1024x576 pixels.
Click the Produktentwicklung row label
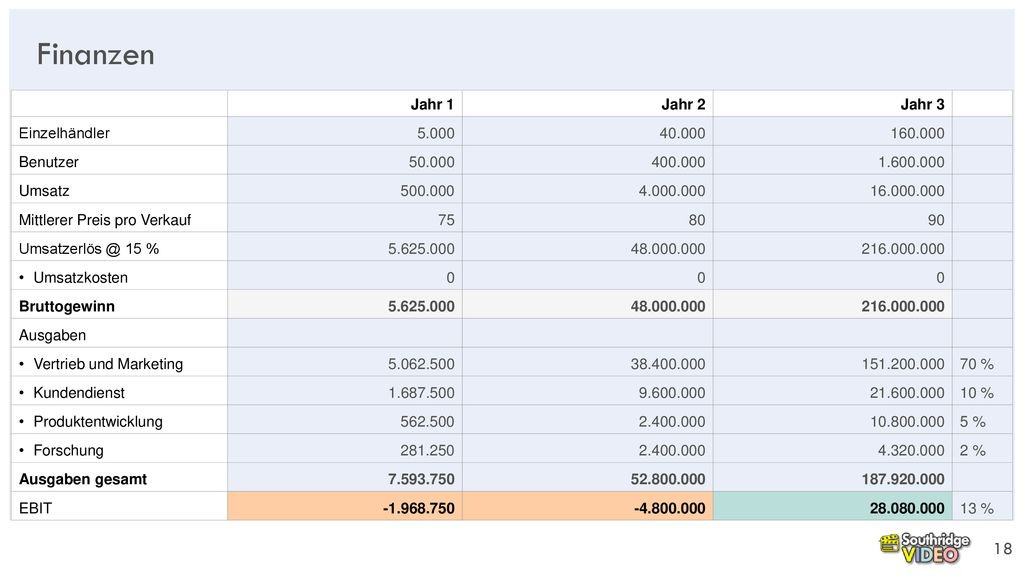(98, 421)
